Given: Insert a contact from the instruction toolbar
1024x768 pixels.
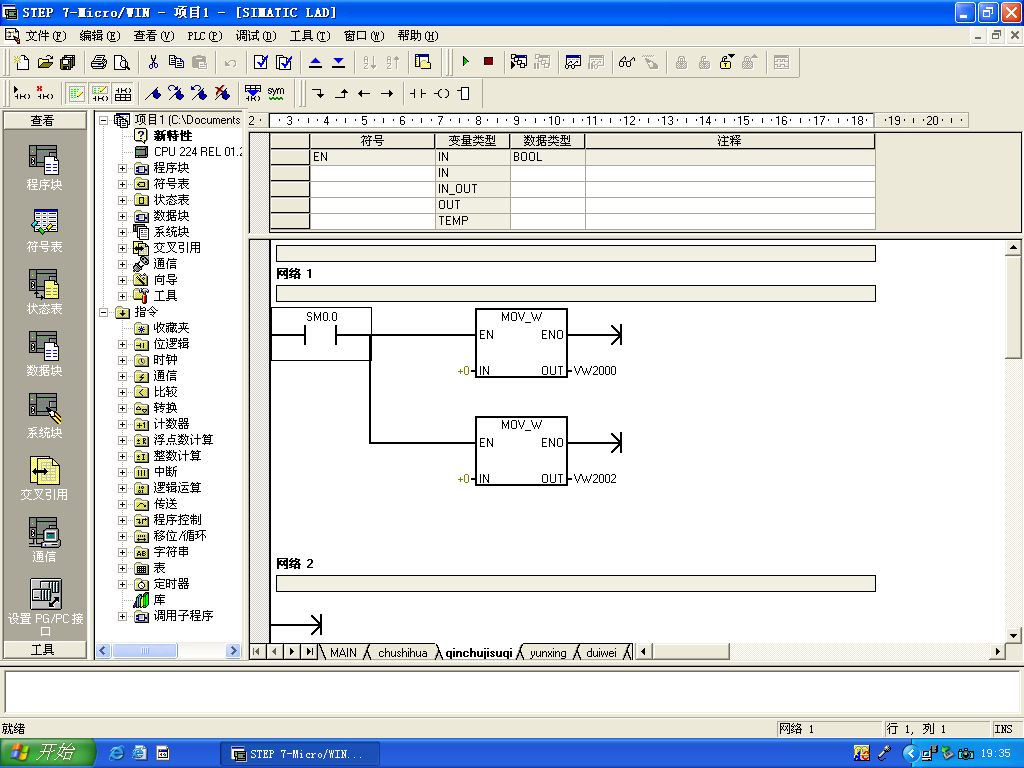Looking at the screenshot, I should [x=417, y=94].
